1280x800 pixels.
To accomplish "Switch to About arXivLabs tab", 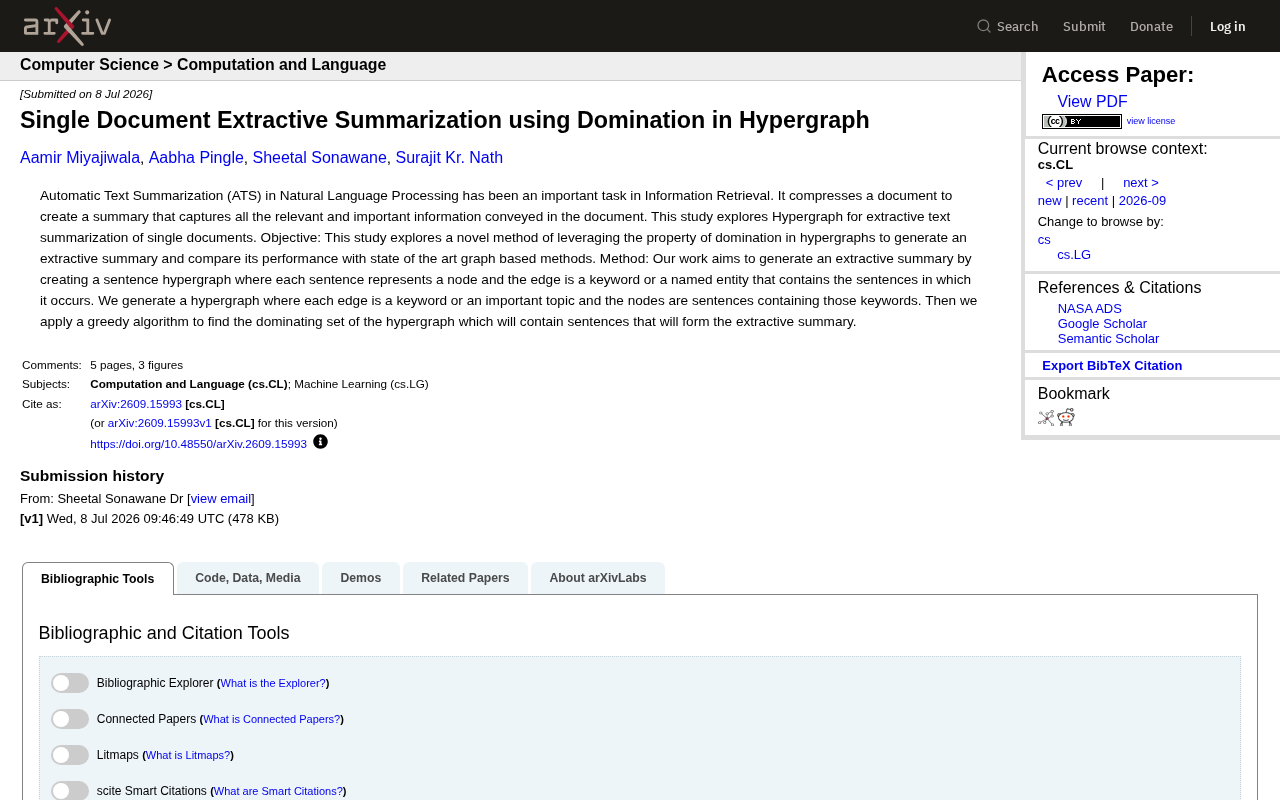I will (x=598, y=578).
